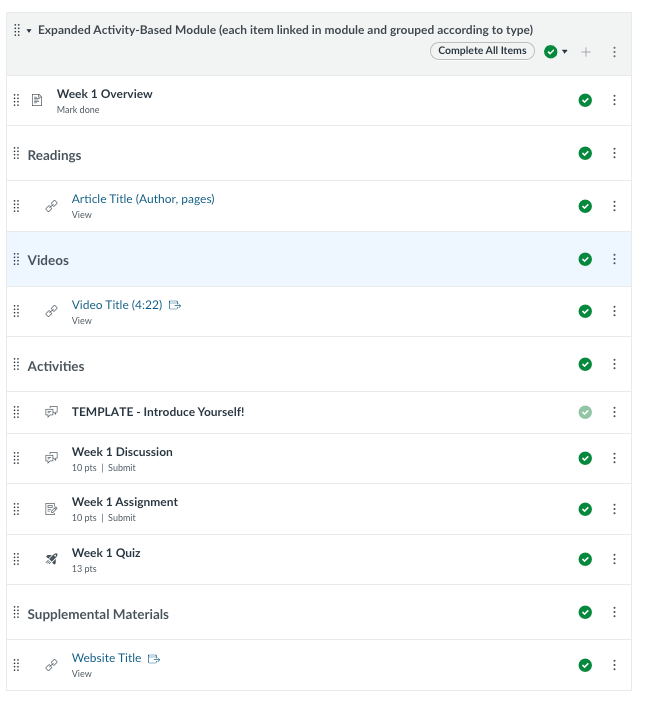Click the Complete All Items button
Image resolution: width=646 pixels, height=714 pixels.
(x=482, y=51)
